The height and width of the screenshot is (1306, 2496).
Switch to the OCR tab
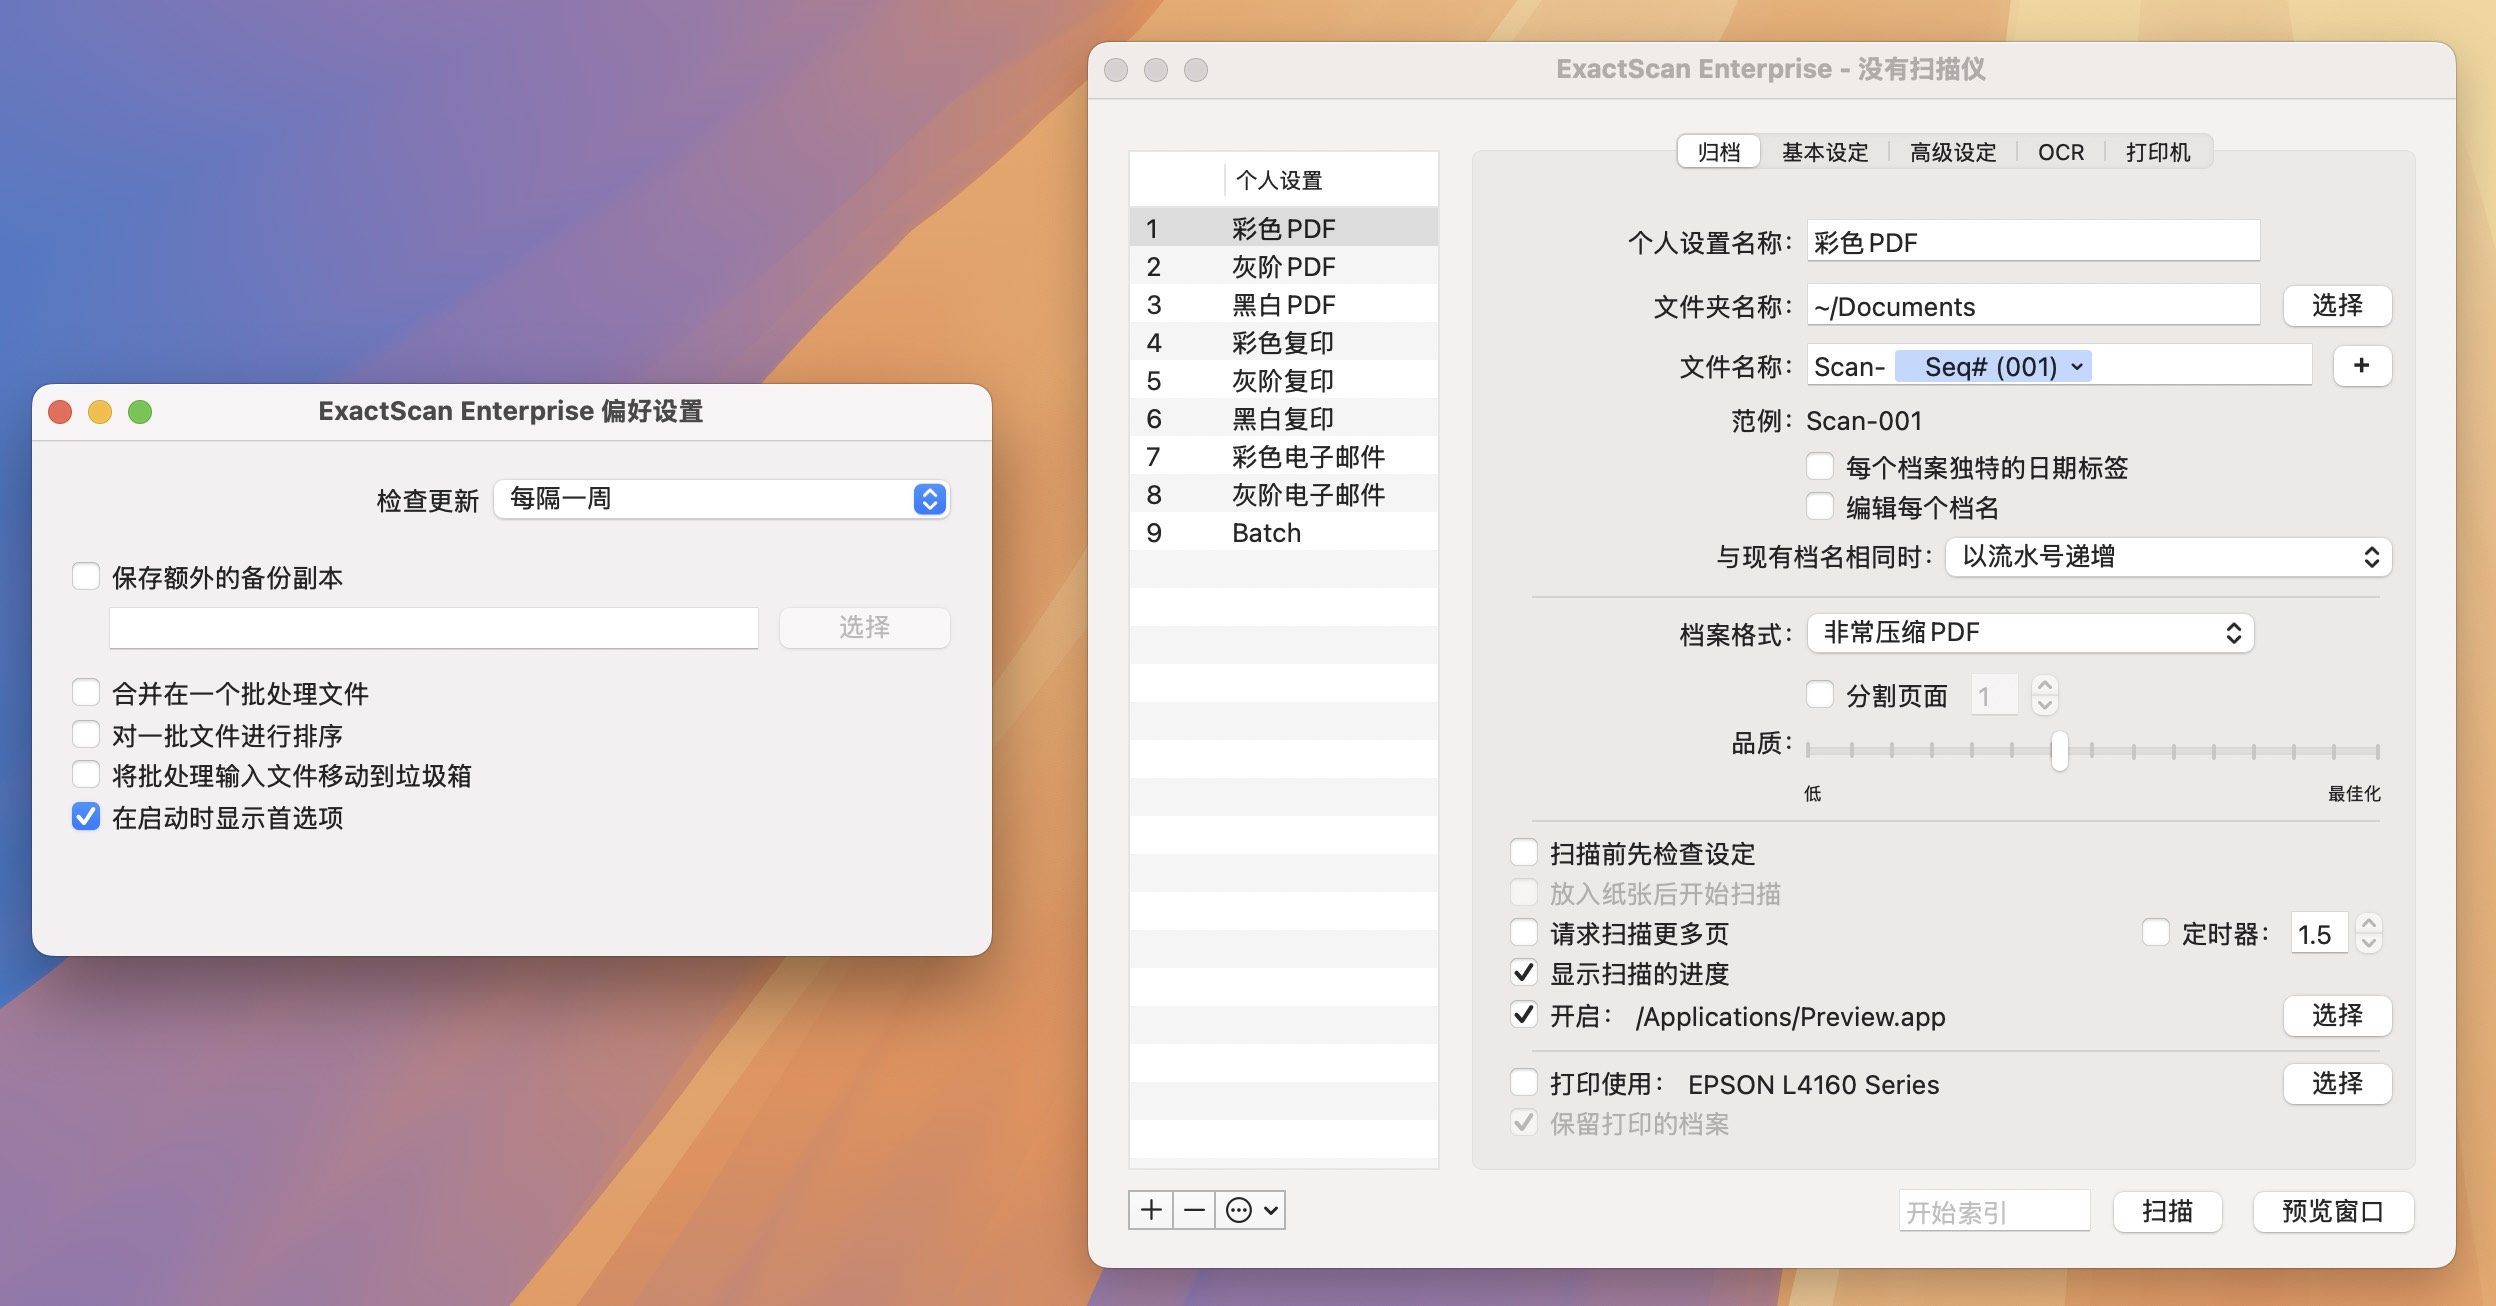coord(2062,152)
